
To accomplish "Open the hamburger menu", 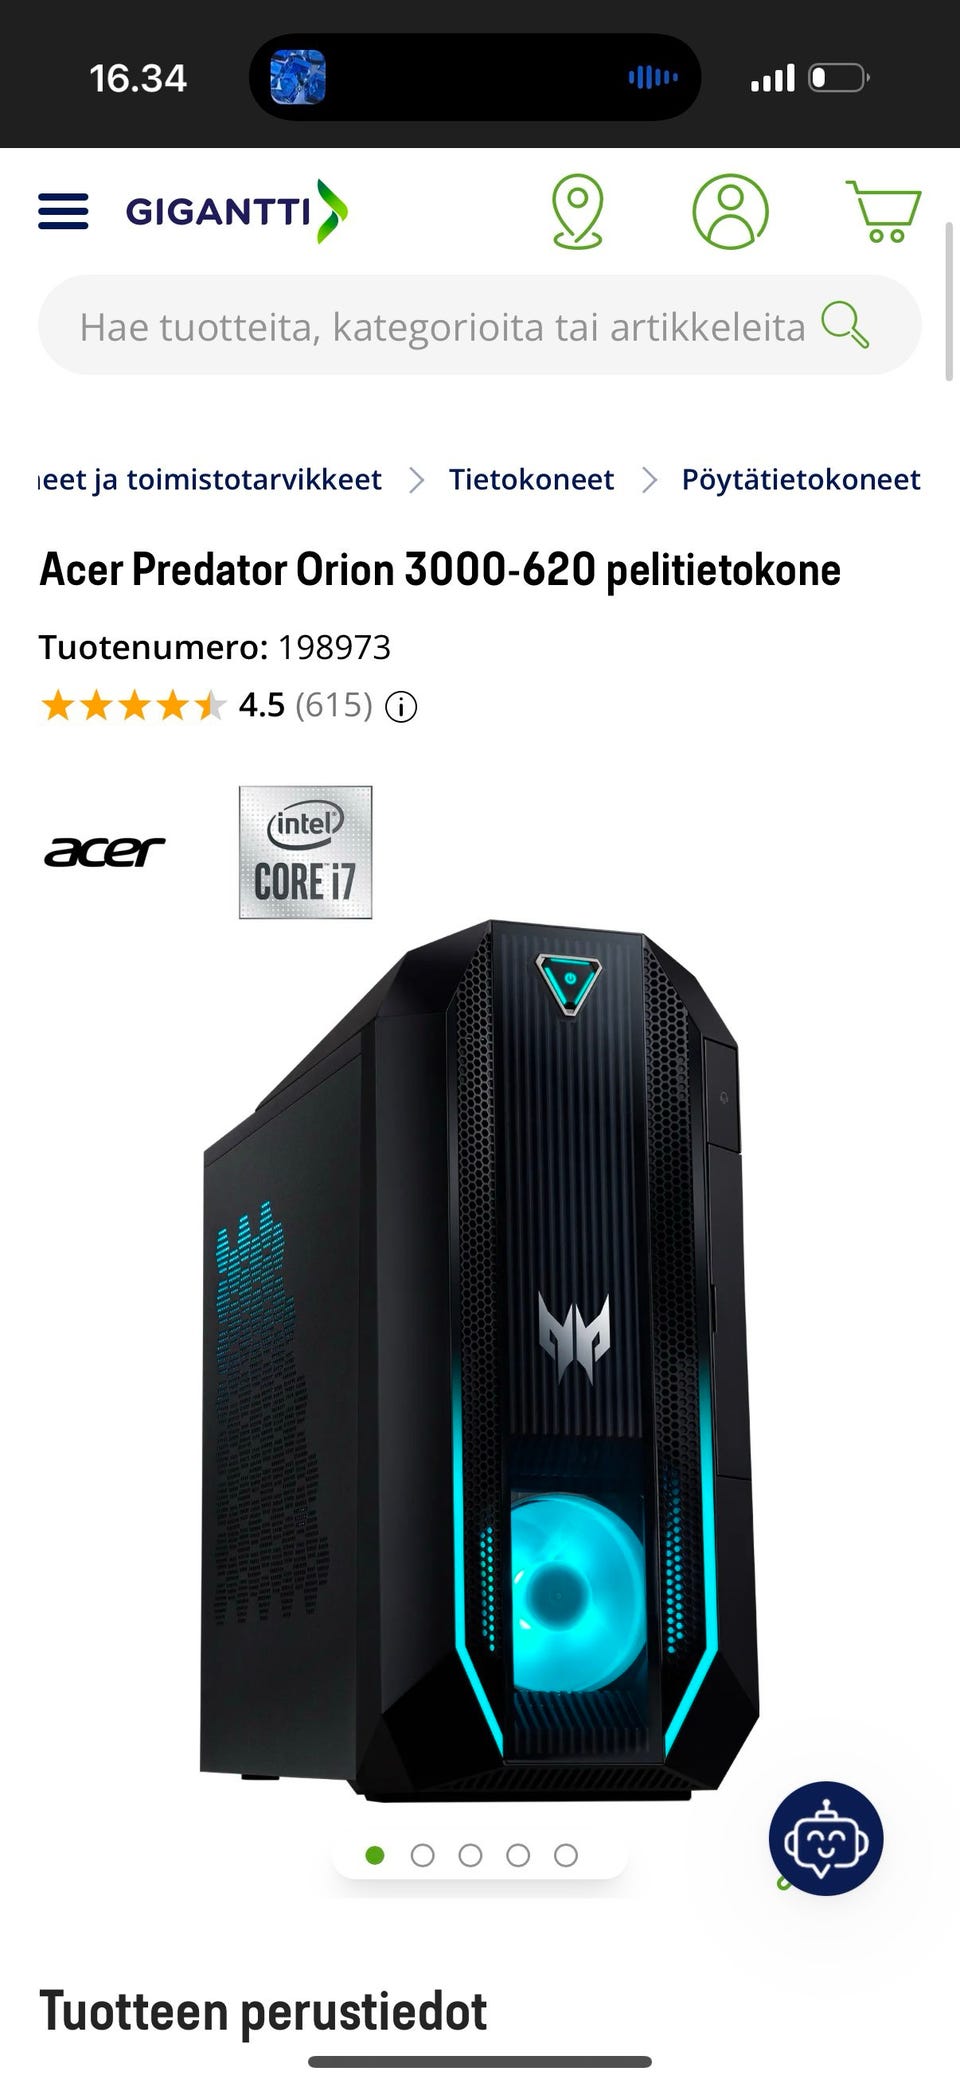I will click(x=63, y=212).
